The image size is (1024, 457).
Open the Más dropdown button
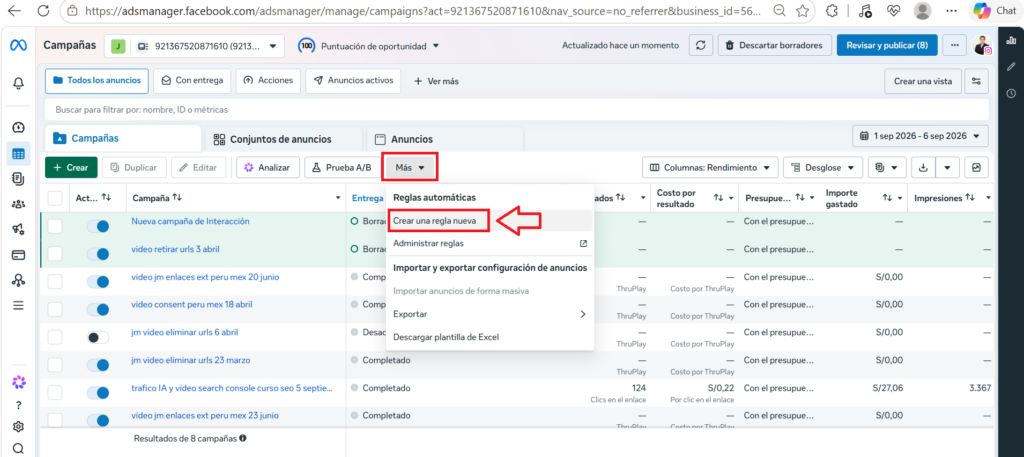[409, 168]
